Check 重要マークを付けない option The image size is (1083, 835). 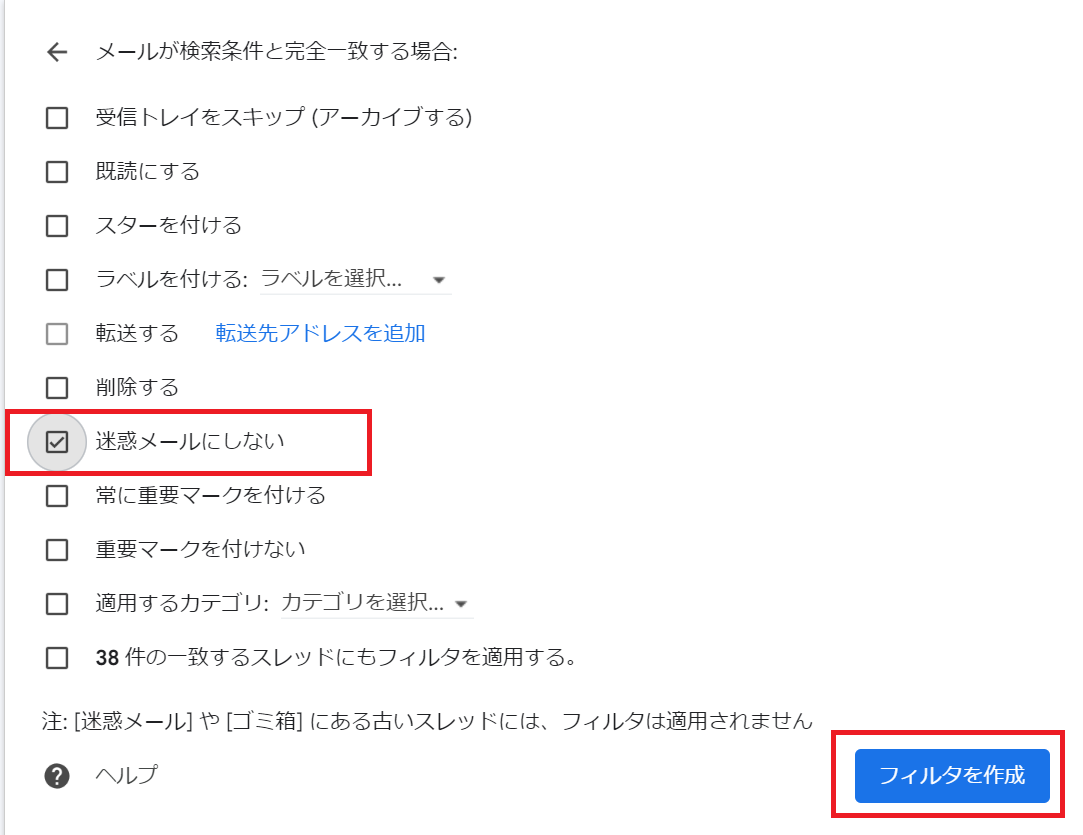tap(57, 550)
